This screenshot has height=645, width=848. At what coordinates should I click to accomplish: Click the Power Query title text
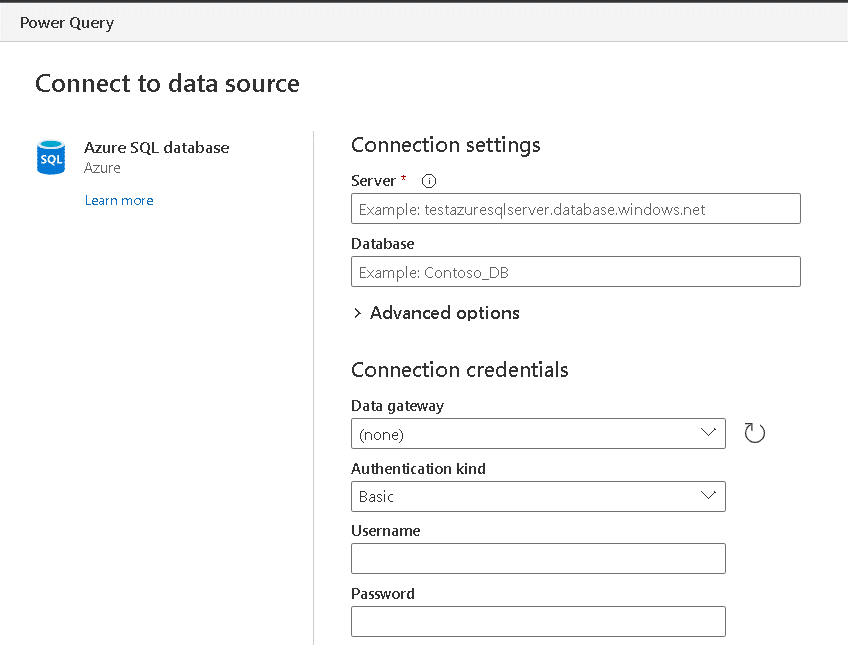[67, 23]
